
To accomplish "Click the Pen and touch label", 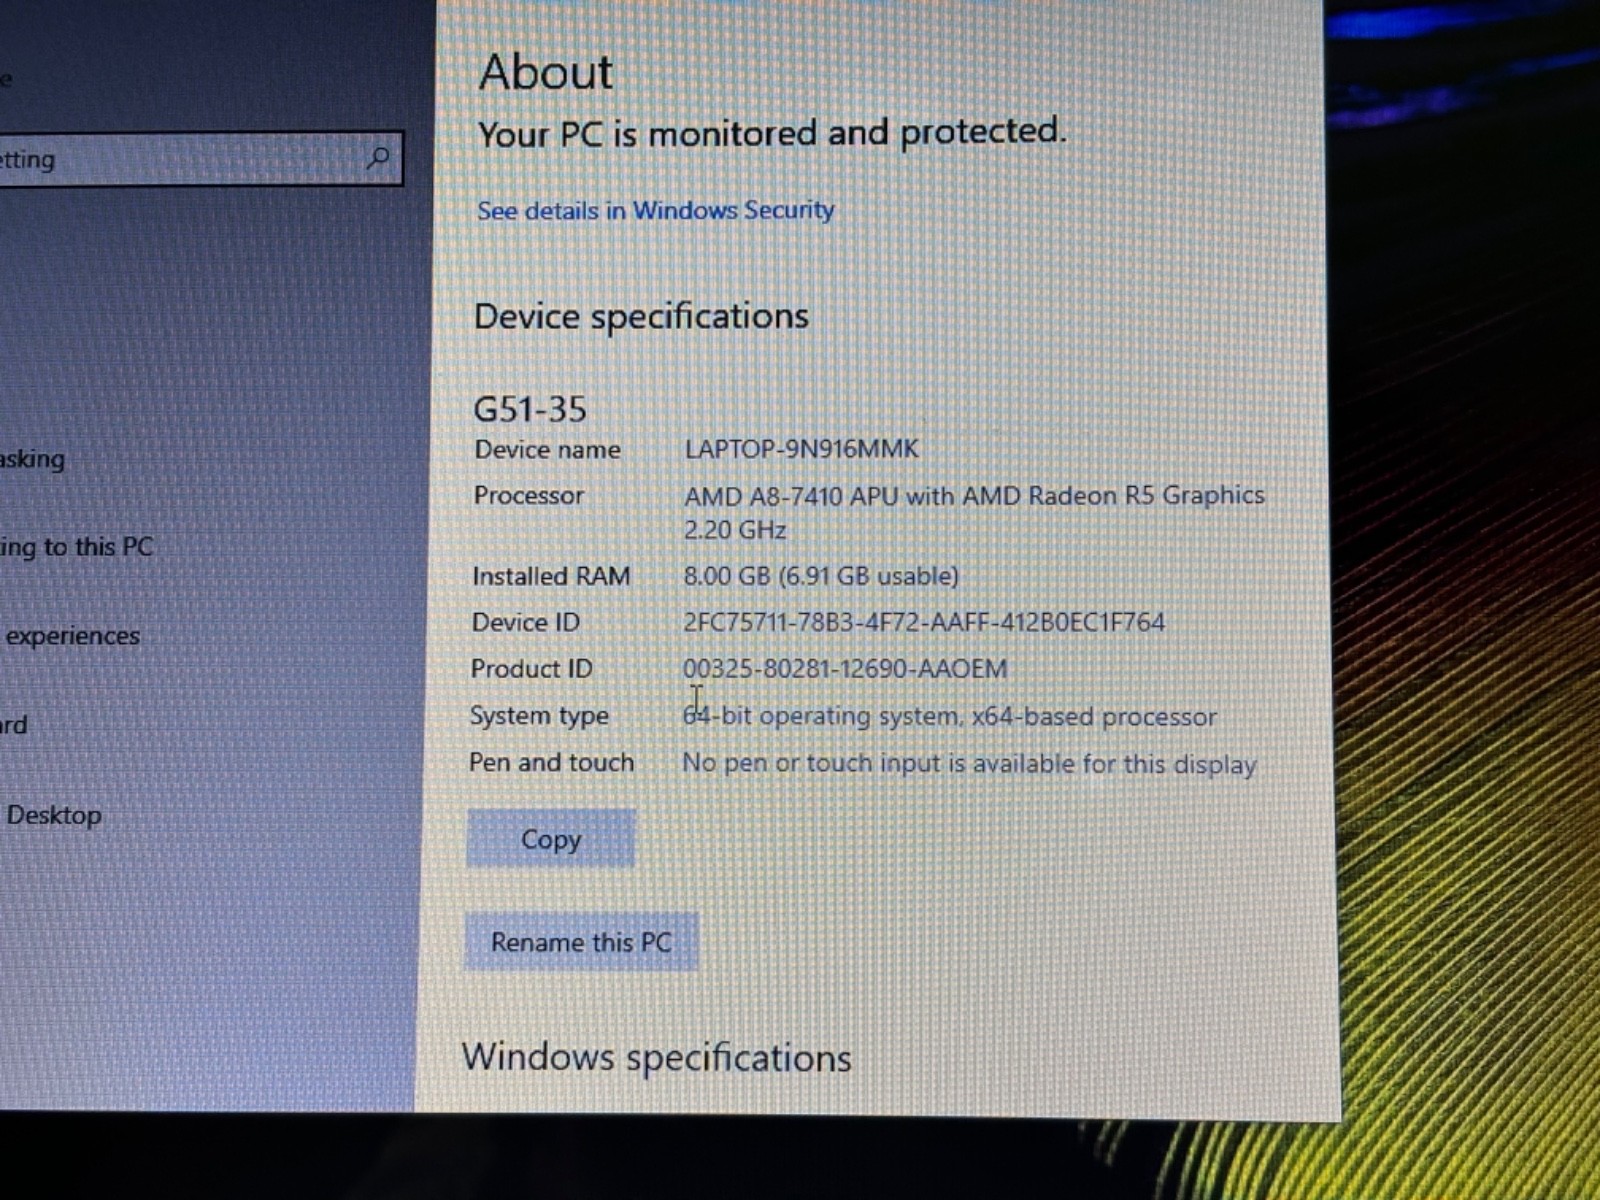I will click(x=551, y=762).
